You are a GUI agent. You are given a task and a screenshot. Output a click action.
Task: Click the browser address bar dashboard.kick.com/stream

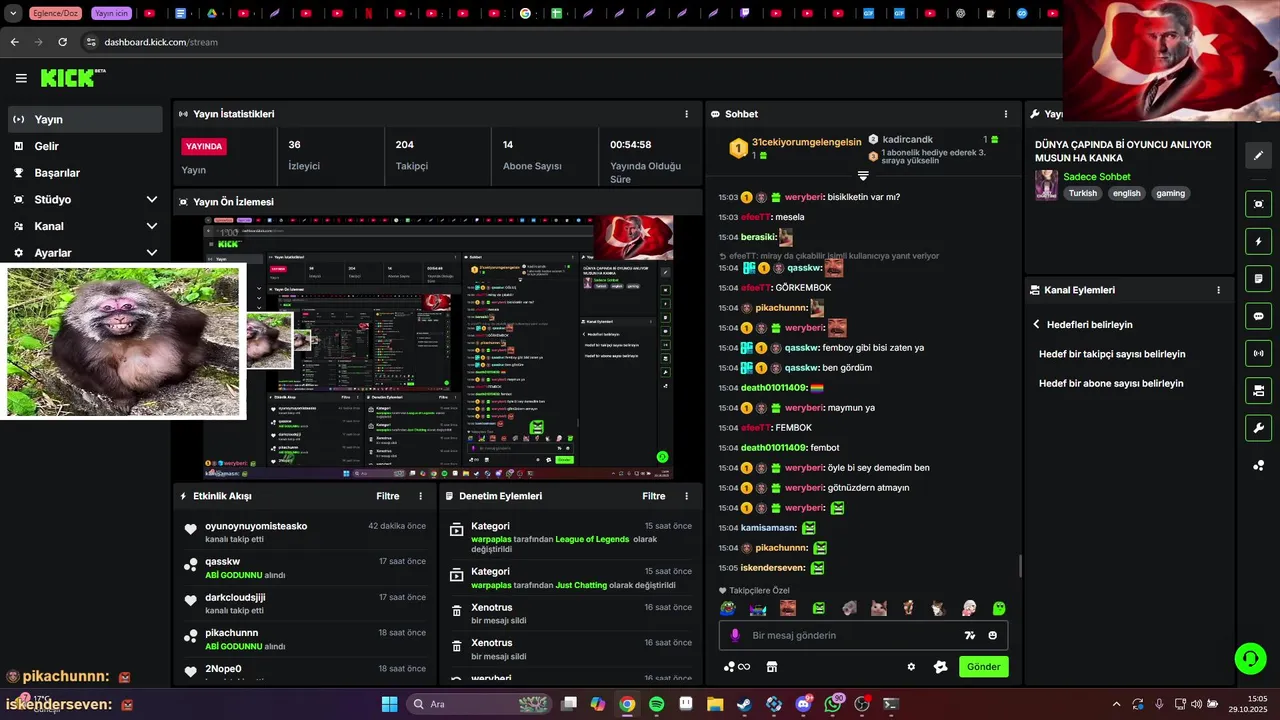point(160,42)
